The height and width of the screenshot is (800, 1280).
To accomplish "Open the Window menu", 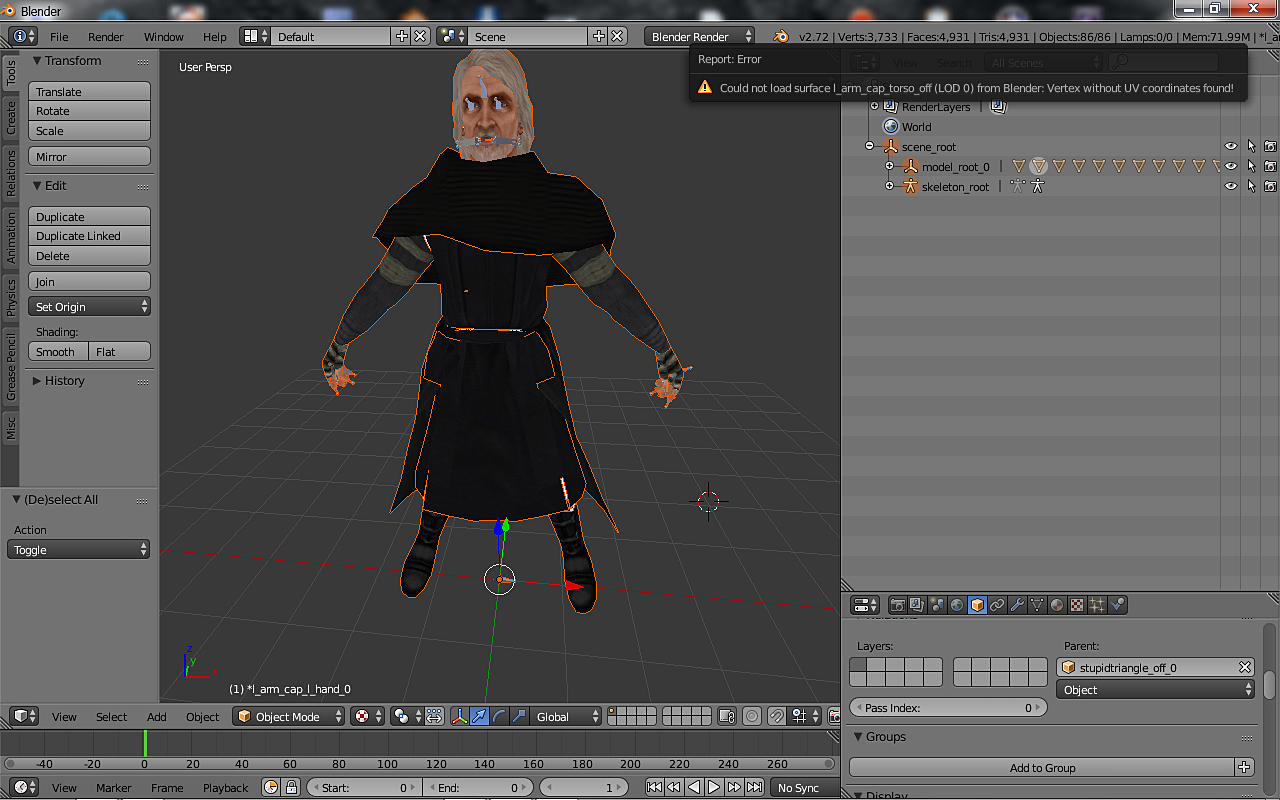I will (164, 37).
